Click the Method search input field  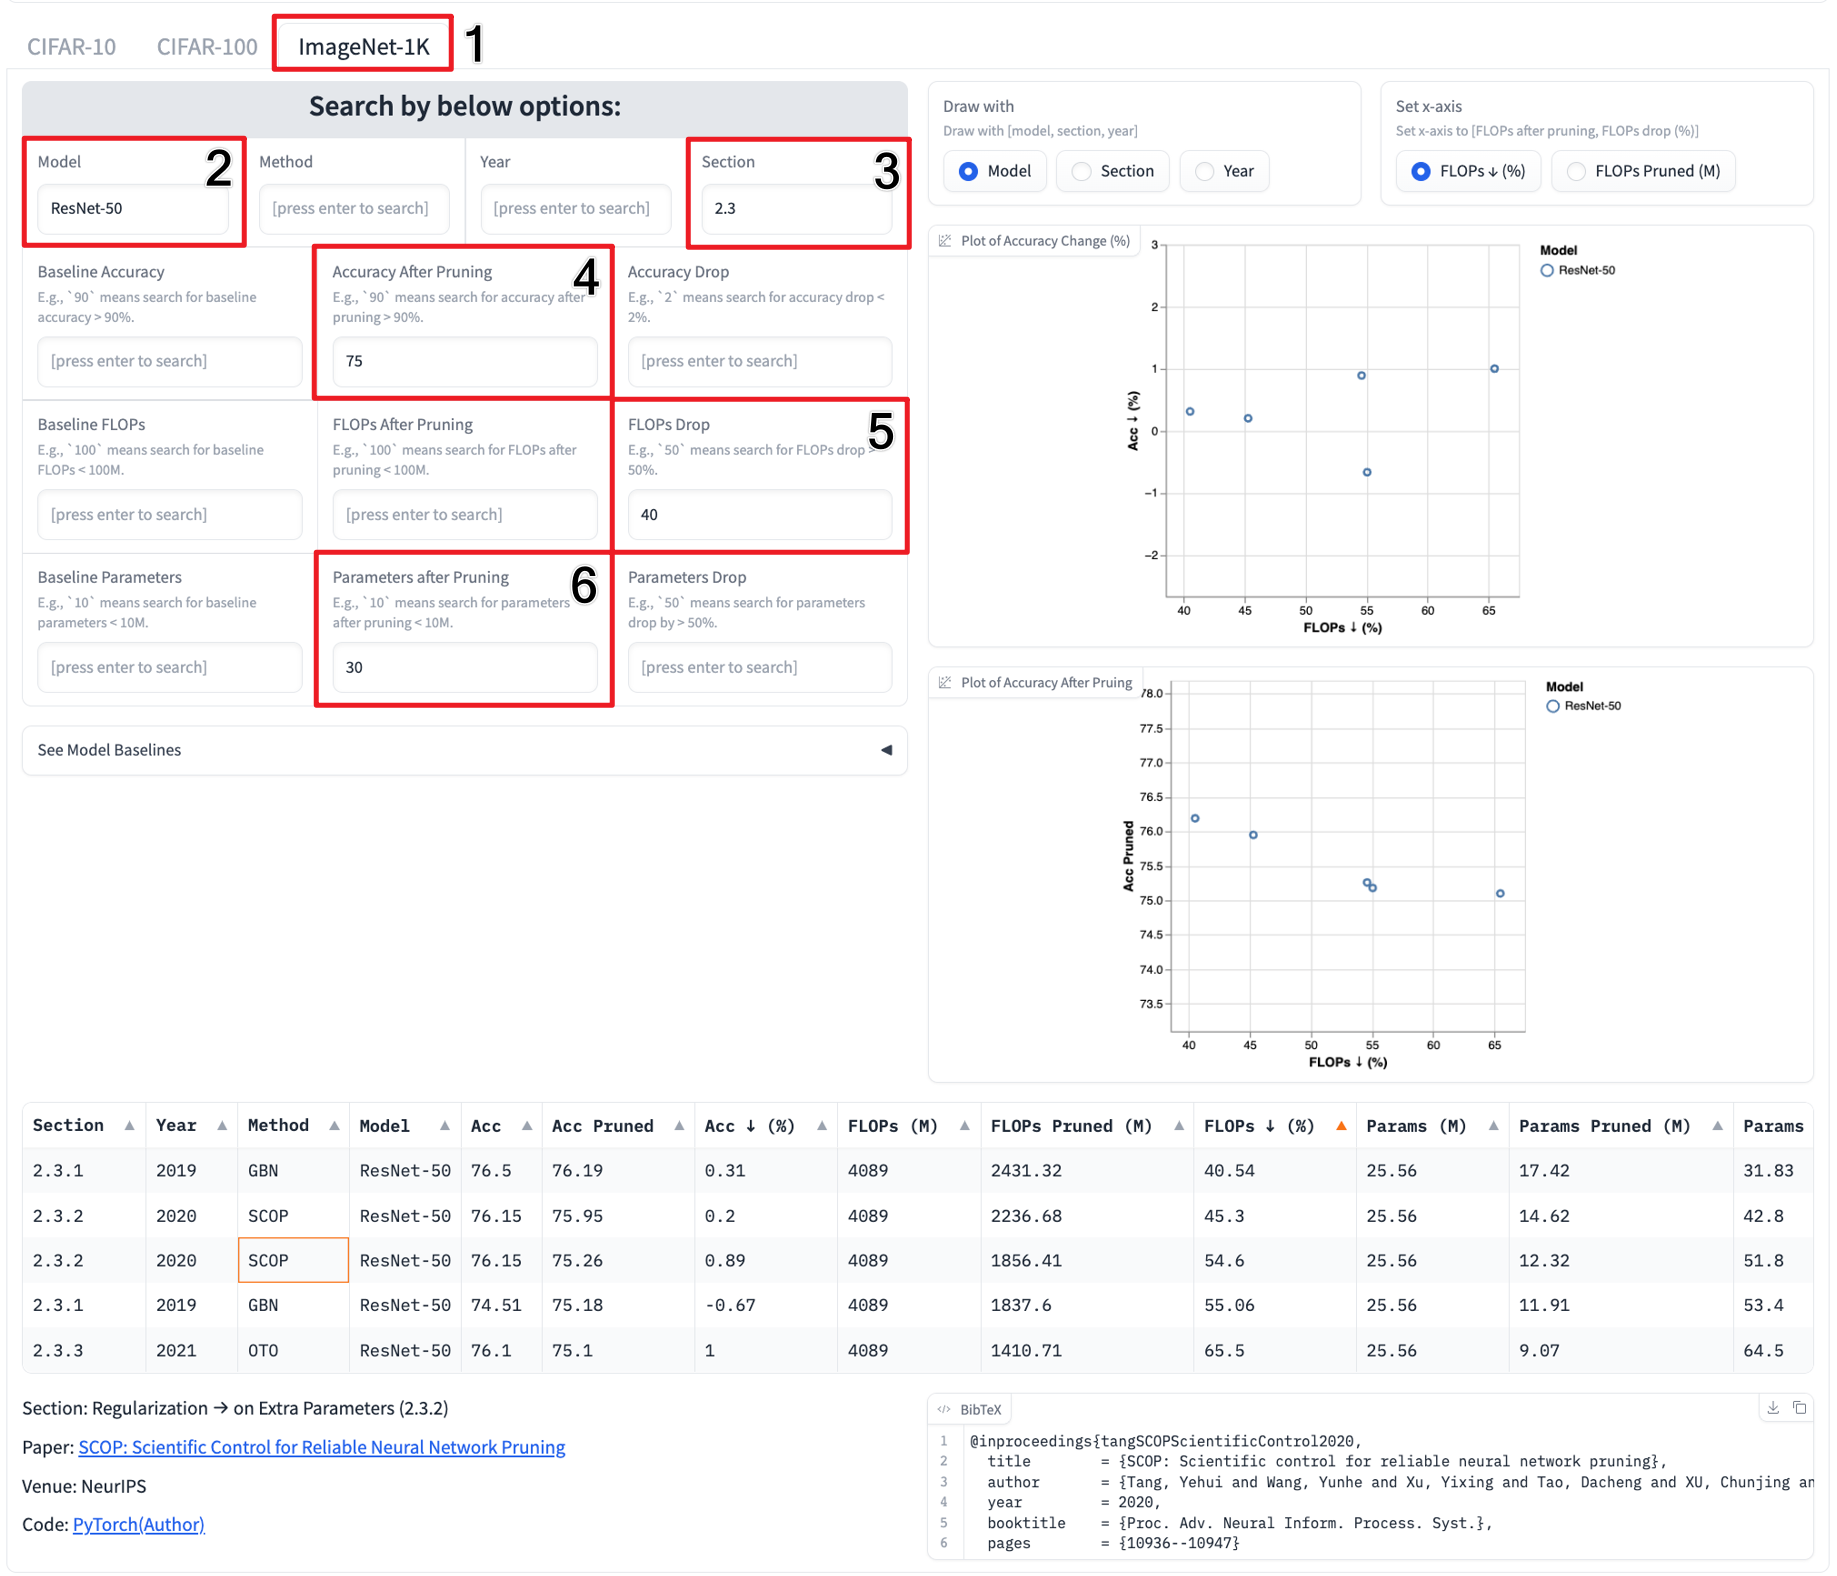[353, 208]
